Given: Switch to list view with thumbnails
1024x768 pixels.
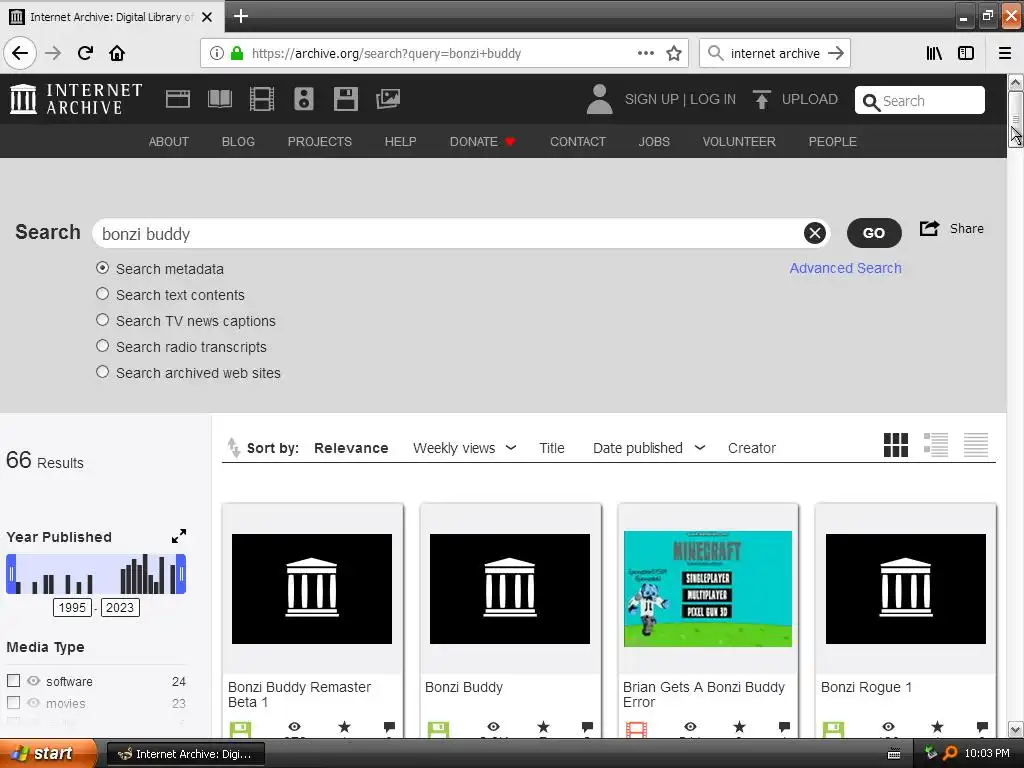Looking at the screenshot, I should (936, 445).
